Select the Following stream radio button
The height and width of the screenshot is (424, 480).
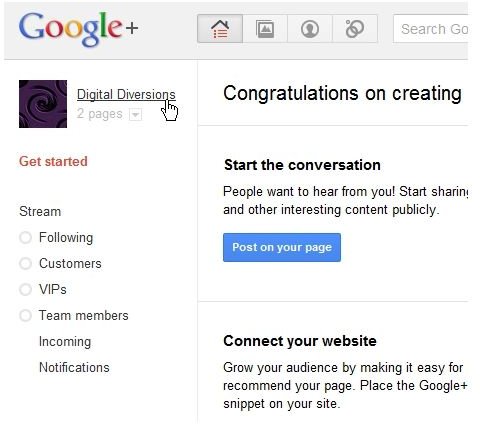(x=25, y=238)
